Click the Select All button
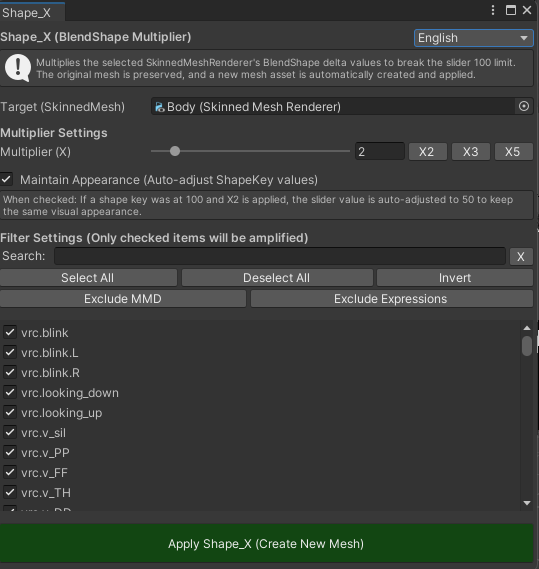This screenshot has height=569, width=539. click(88, 278)
